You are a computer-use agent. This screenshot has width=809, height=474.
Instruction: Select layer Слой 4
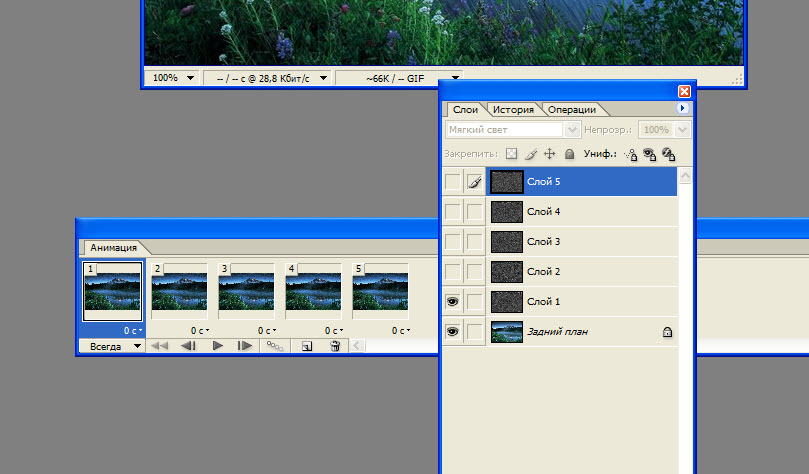(582, 211)
